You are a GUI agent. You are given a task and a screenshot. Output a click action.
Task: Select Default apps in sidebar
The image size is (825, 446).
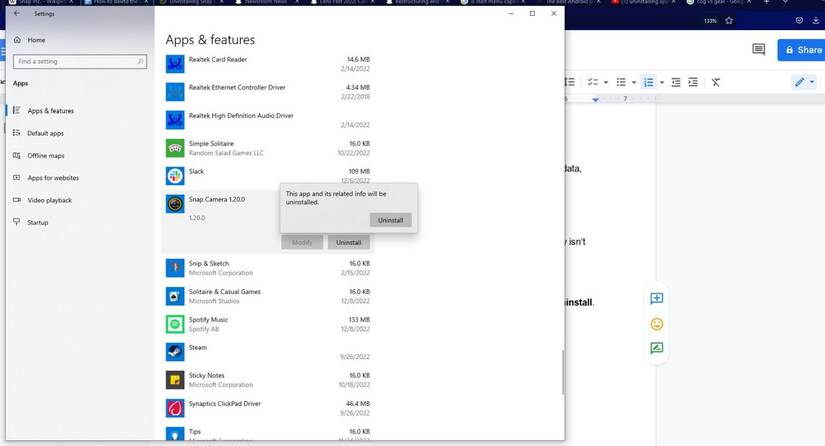click(x=45, y=133)
